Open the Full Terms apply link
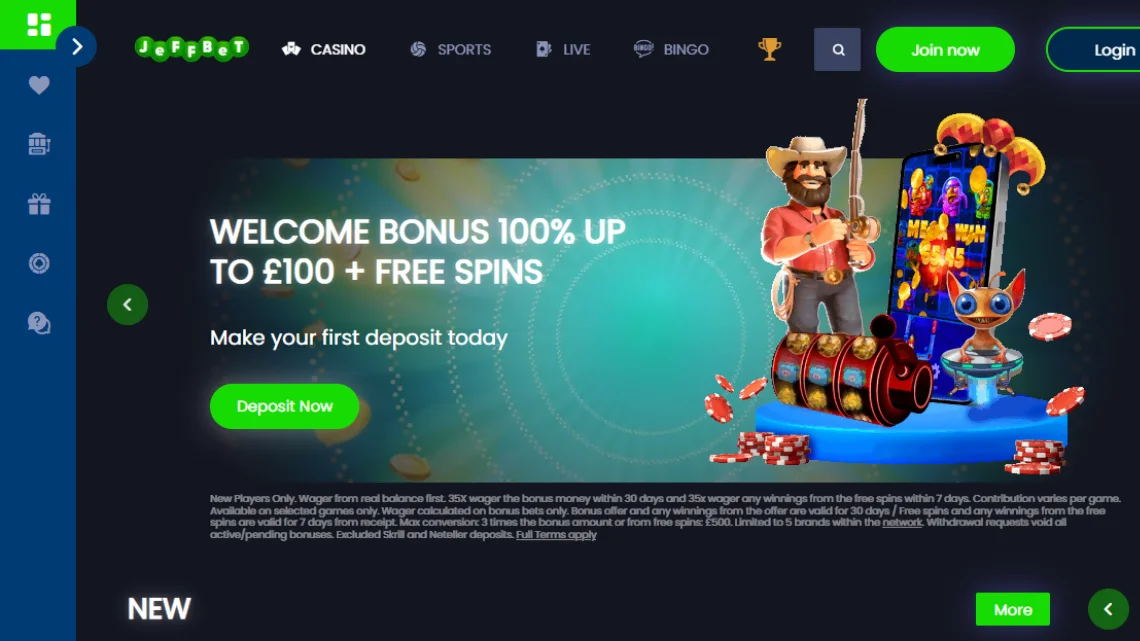Viewport: 1140px width, 641px height. tap(556, 535)
